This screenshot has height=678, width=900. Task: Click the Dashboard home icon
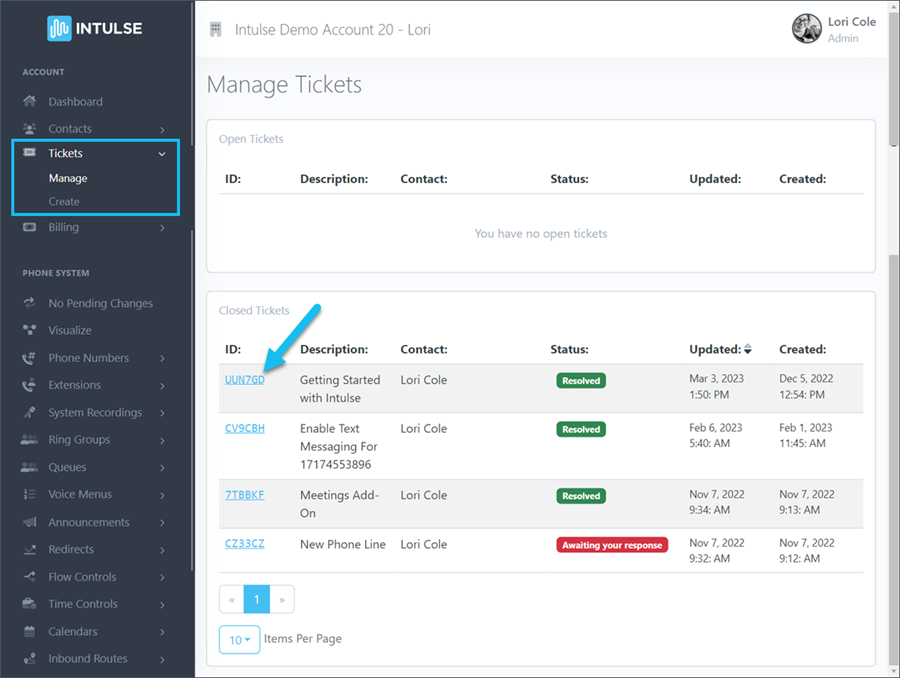[29, 102]
